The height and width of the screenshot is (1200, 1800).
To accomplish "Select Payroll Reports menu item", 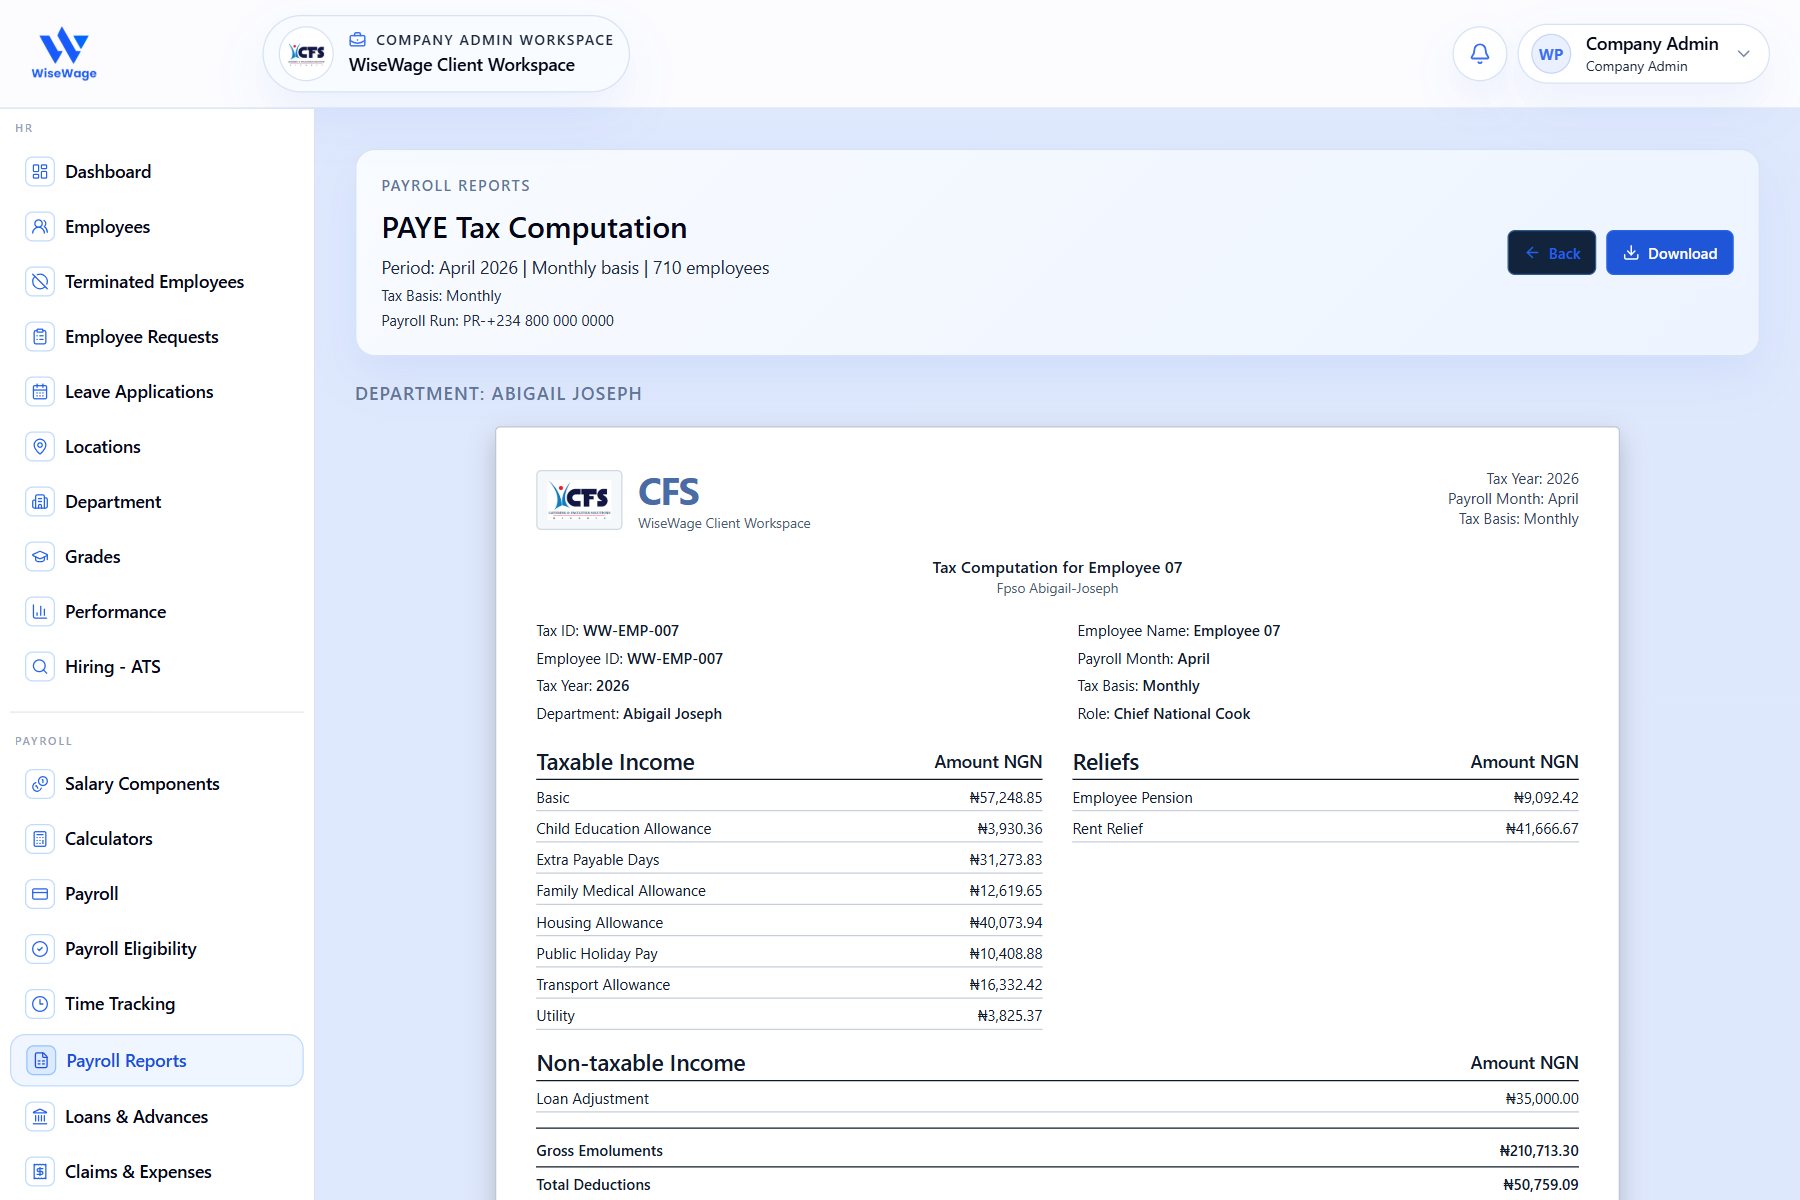I will pos(157,1061).
